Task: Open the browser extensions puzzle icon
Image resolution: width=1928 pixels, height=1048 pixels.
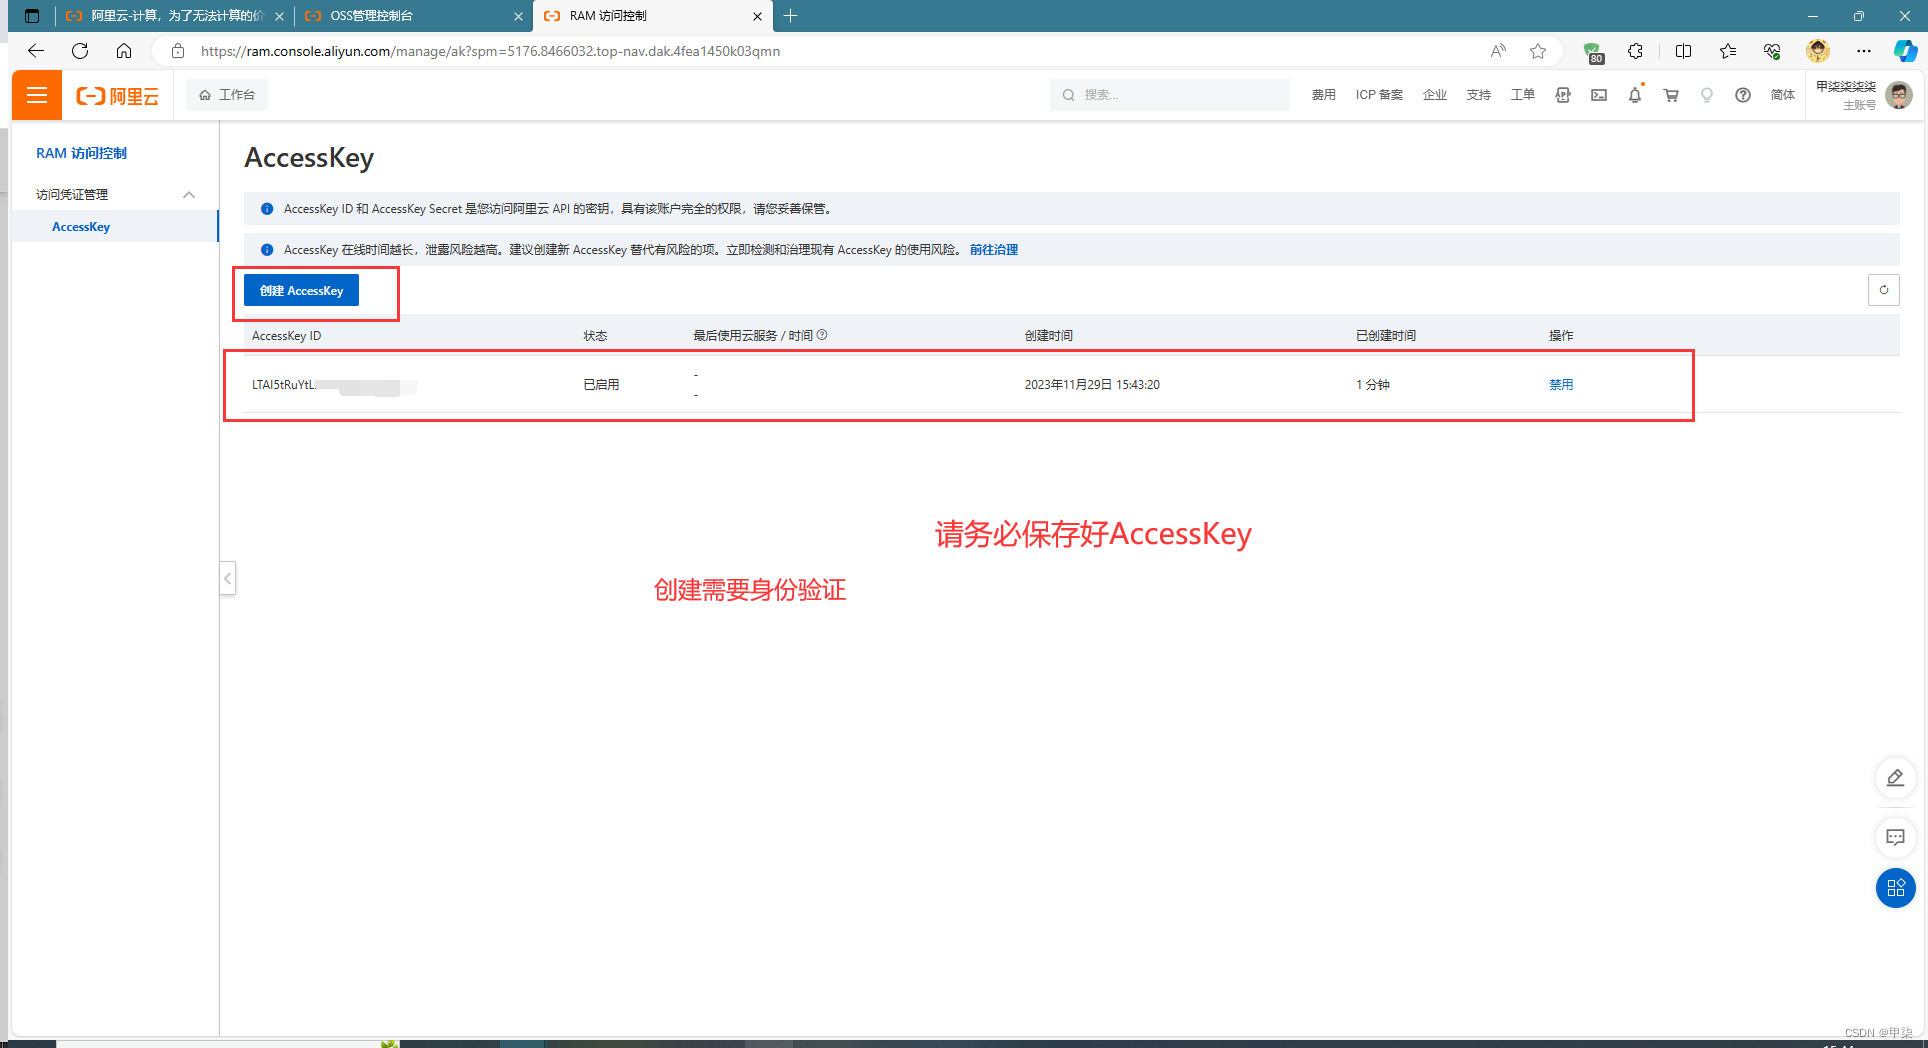Action: [1636, 51]
